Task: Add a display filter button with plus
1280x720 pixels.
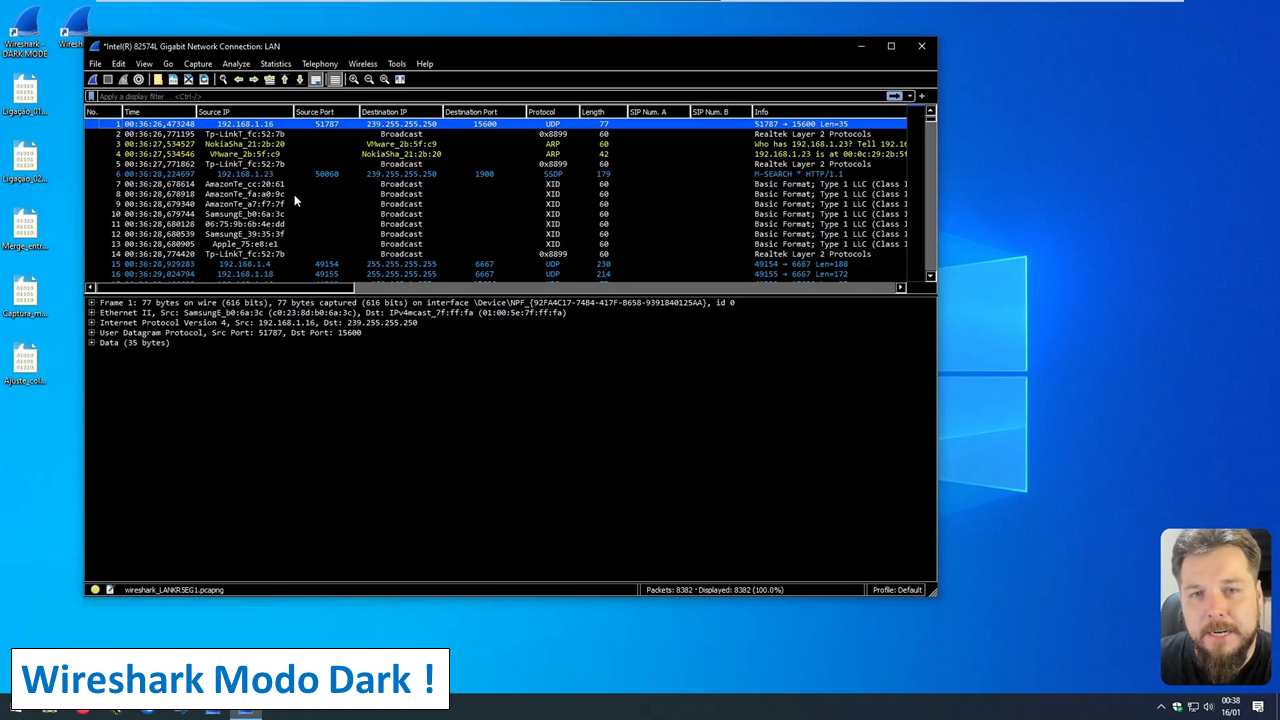Action: coord(922,96)
